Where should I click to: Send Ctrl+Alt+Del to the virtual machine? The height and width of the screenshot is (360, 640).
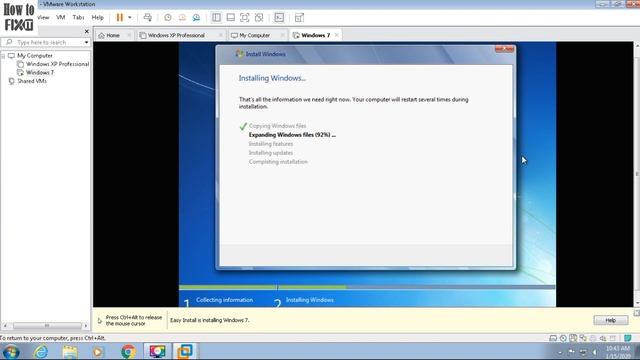(x=148, y=18)
